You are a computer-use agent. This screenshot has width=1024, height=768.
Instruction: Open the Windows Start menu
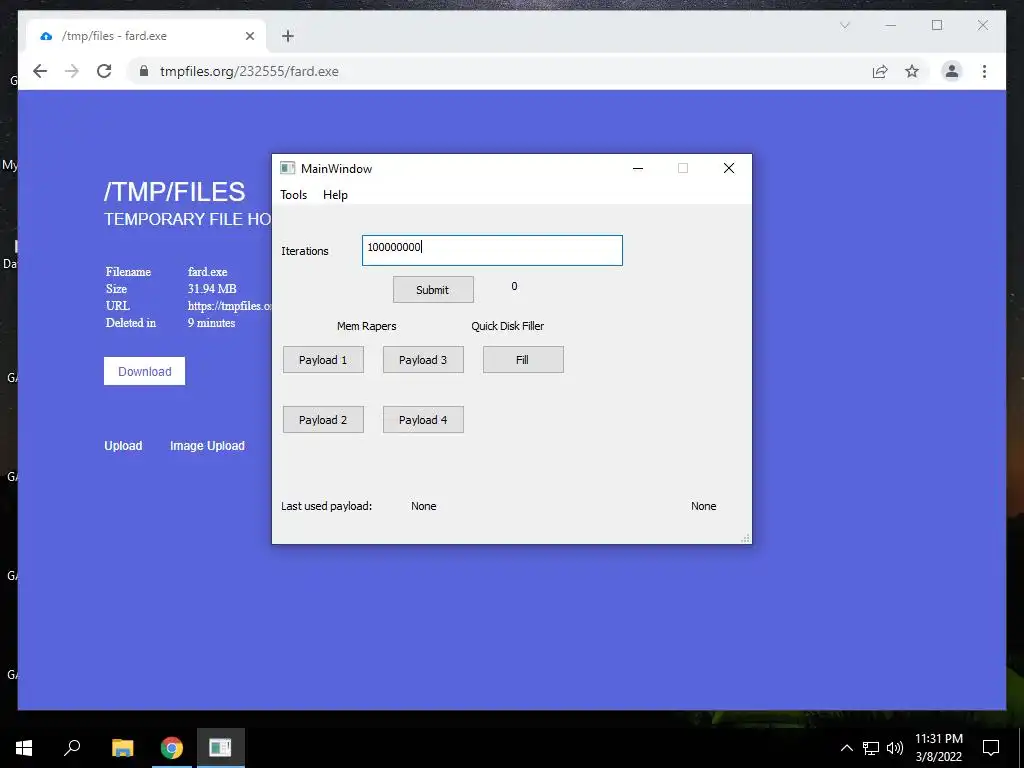pos(24,748)
